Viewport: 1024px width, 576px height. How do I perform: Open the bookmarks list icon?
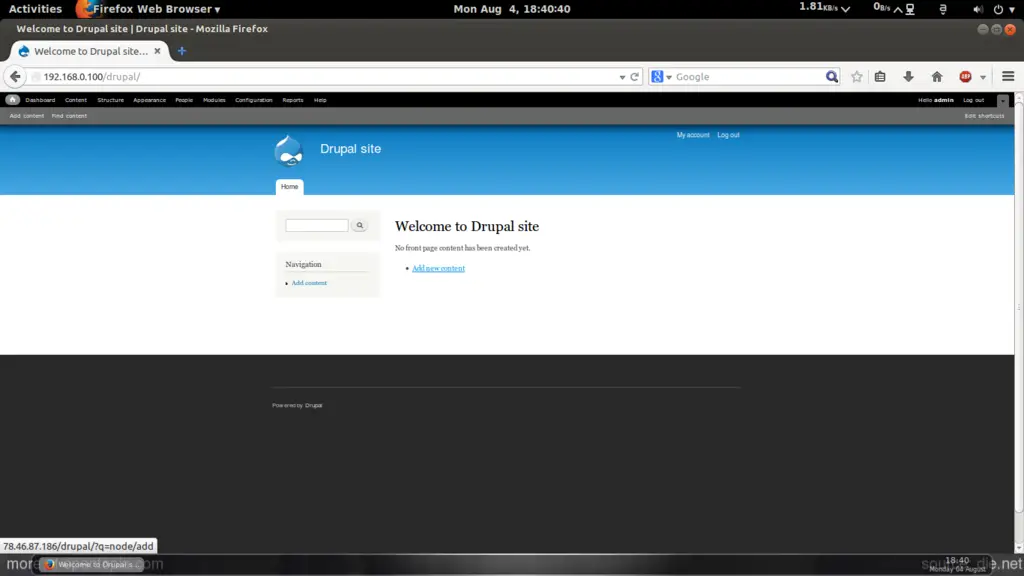pos(880,76)
